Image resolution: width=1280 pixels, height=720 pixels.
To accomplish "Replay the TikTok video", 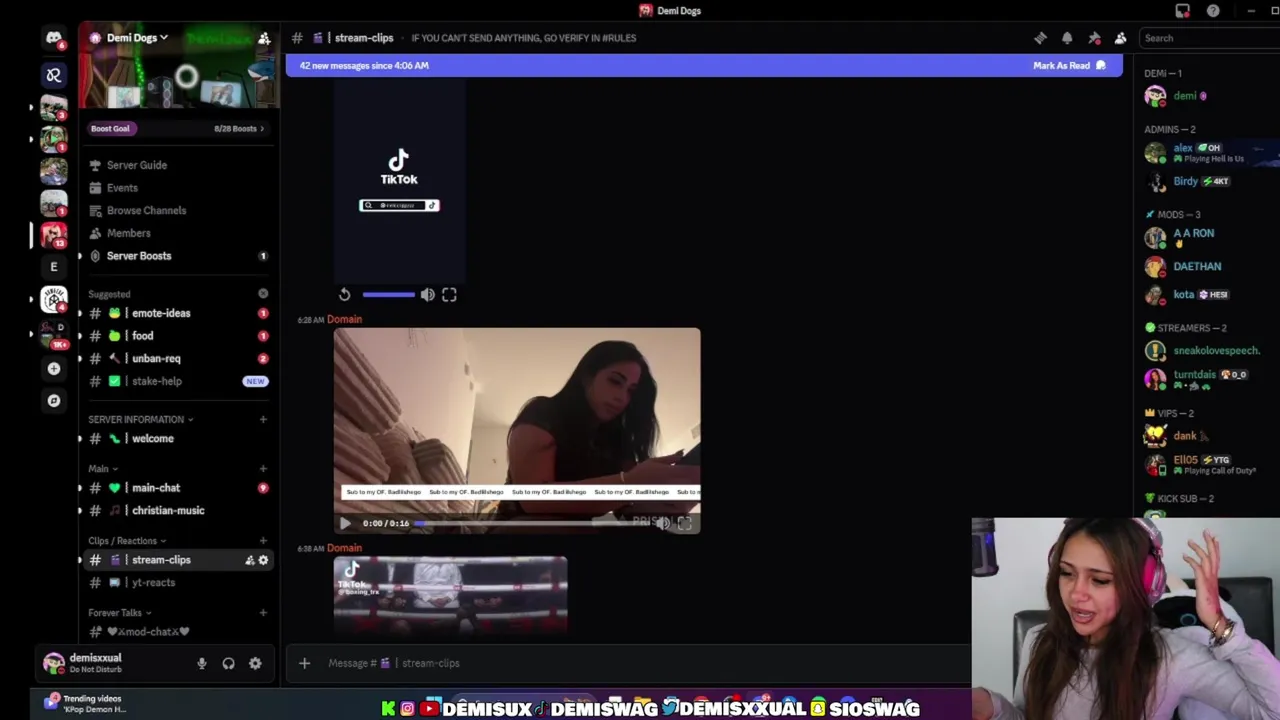I will (344, 294).
